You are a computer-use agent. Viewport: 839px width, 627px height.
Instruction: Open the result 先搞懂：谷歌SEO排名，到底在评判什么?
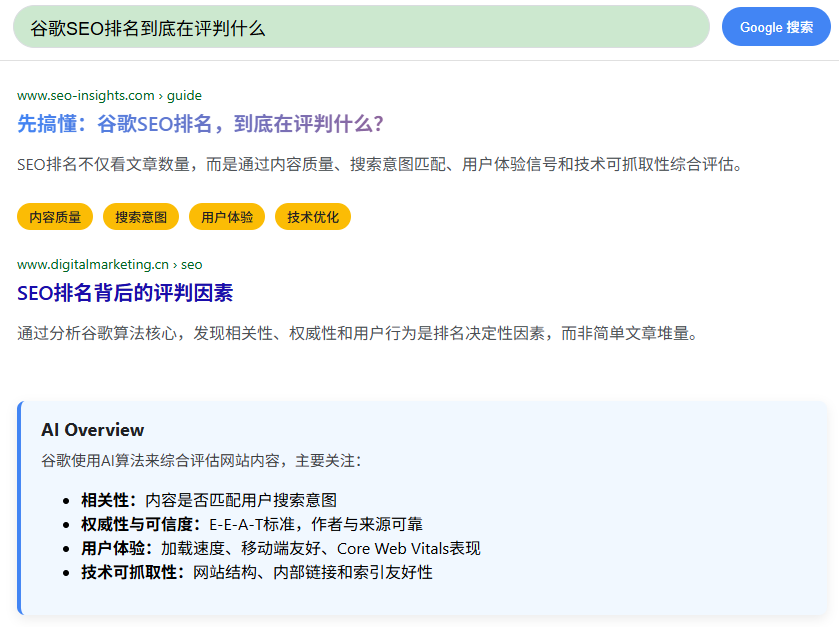click(x=201, y=124)
